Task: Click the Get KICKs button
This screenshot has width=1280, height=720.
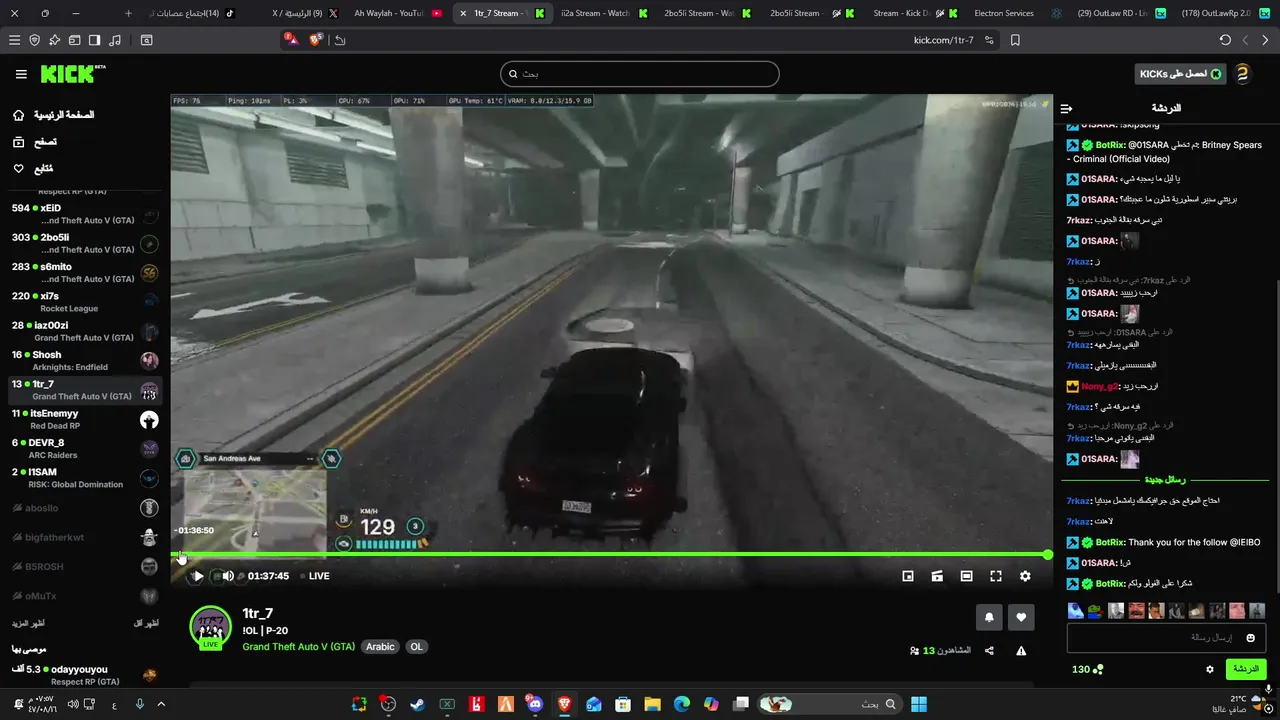Action: click(1179, 74)
